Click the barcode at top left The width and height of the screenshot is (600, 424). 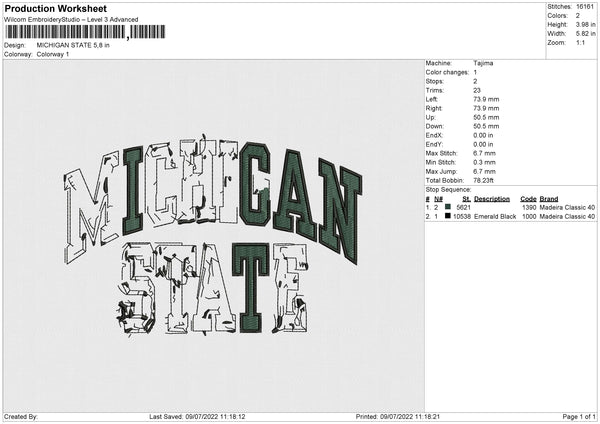tap(85, 32)
